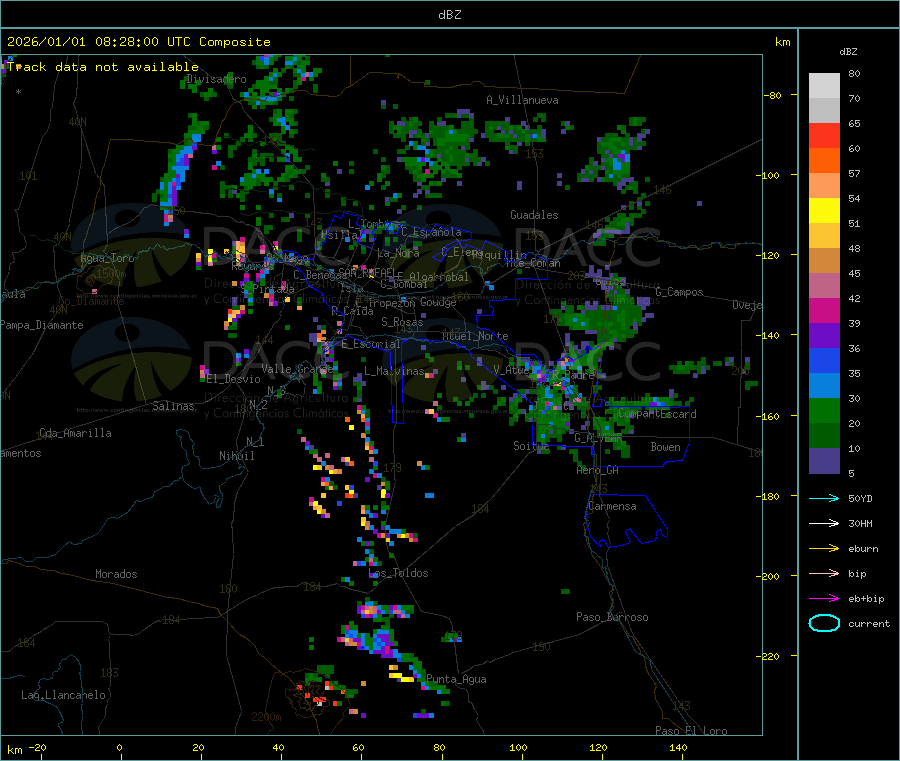Click the 'Valle_Grande' map label
The height and width of the screenshot is (761, 900).
[x=297, y=369]
